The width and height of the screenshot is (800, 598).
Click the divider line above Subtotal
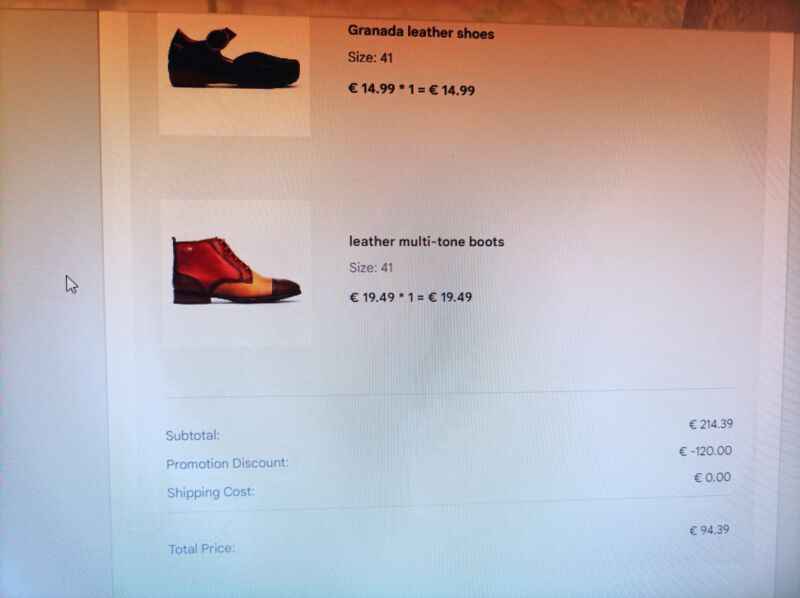coord(449,392)
